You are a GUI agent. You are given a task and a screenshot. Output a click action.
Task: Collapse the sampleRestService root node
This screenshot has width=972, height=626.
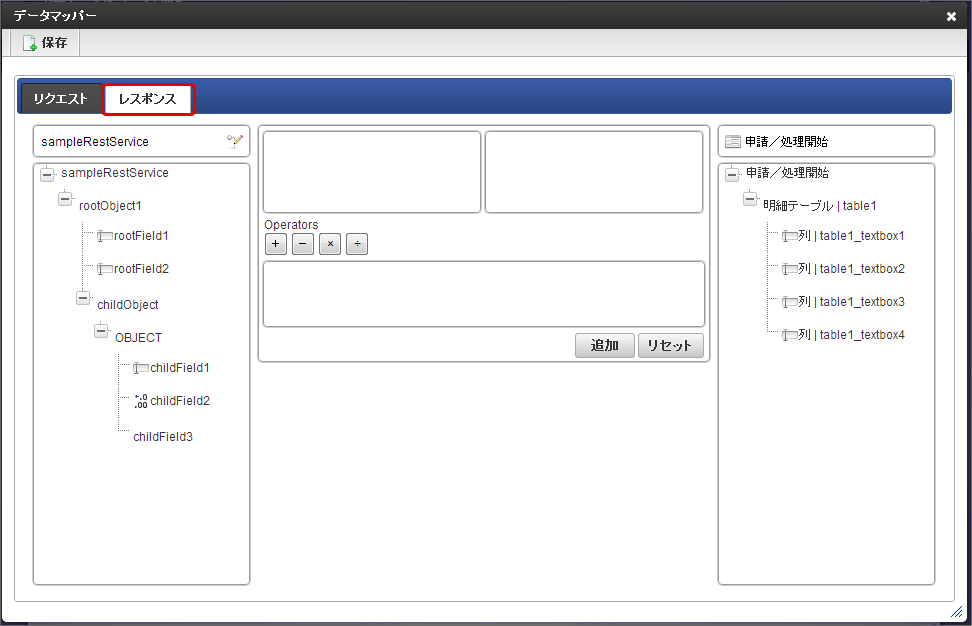coord(47,174)
